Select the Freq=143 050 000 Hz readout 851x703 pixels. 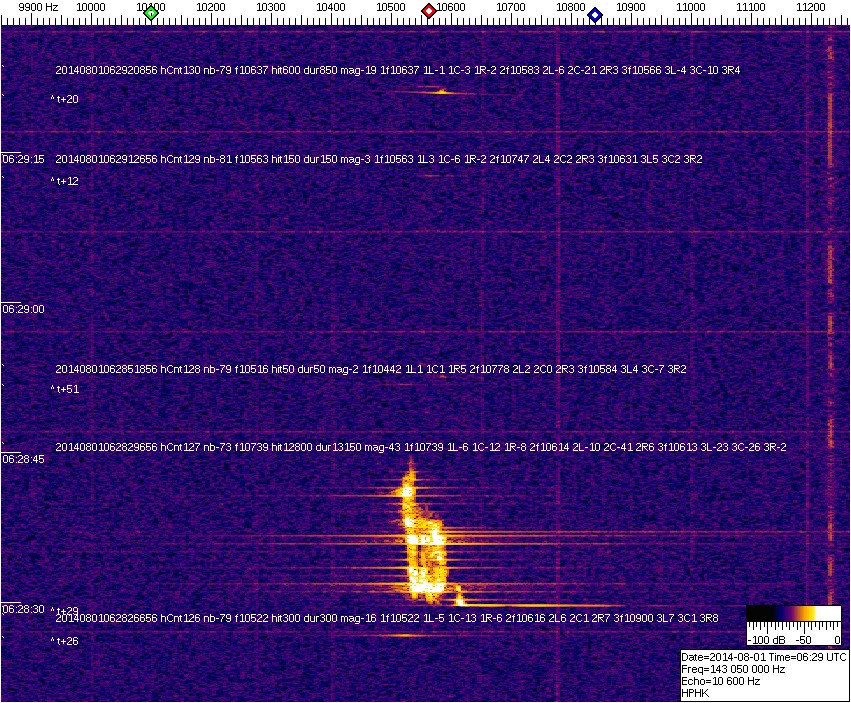(733, 669)
